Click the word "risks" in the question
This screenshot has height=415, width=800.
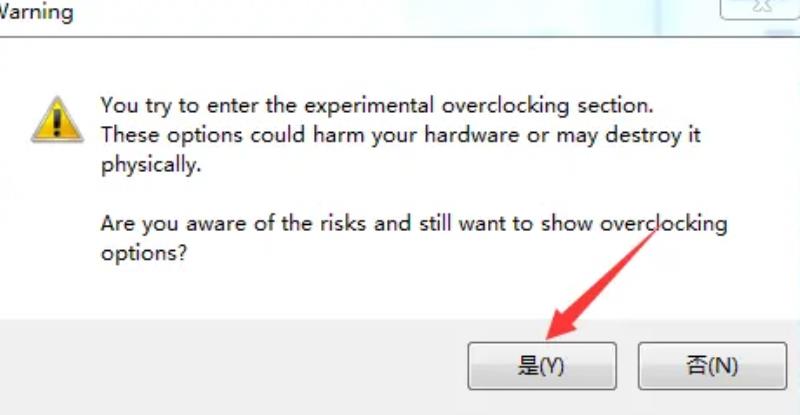point(343,224)
